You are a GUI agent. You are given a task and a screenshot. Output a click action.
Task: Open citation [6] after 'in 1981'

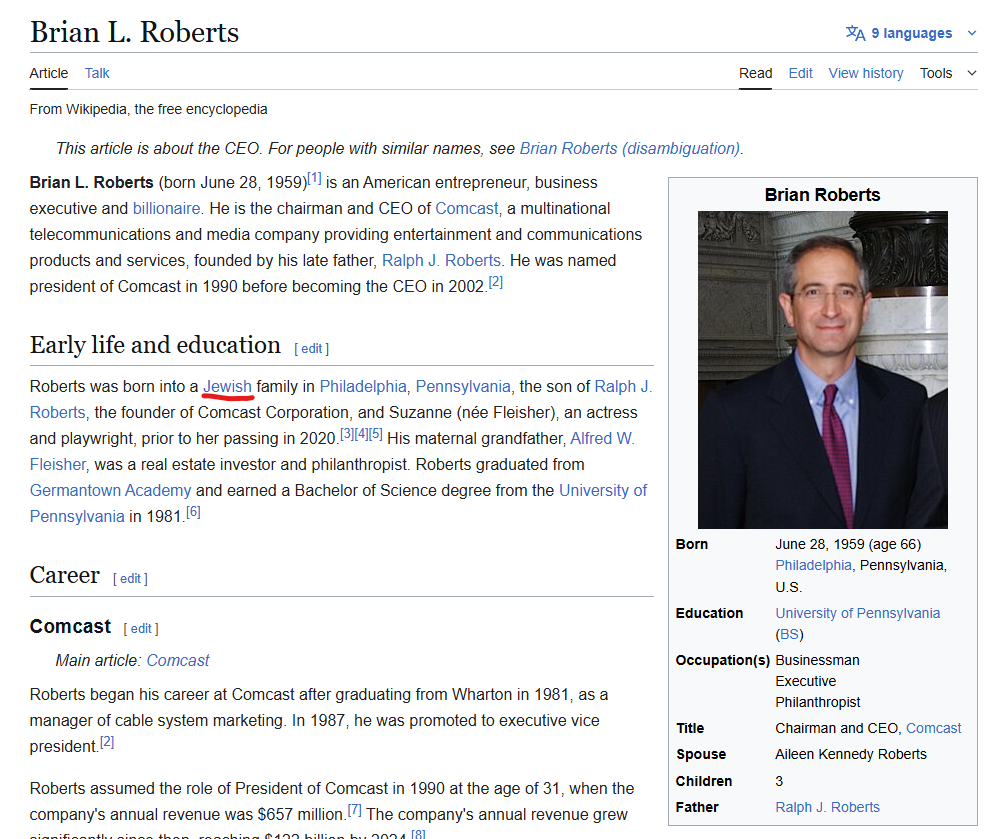193,513
